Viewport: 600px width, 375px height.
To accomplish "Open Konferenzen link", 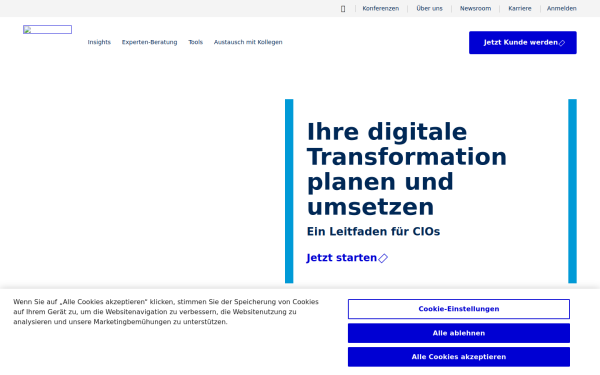I will point(380,8).
